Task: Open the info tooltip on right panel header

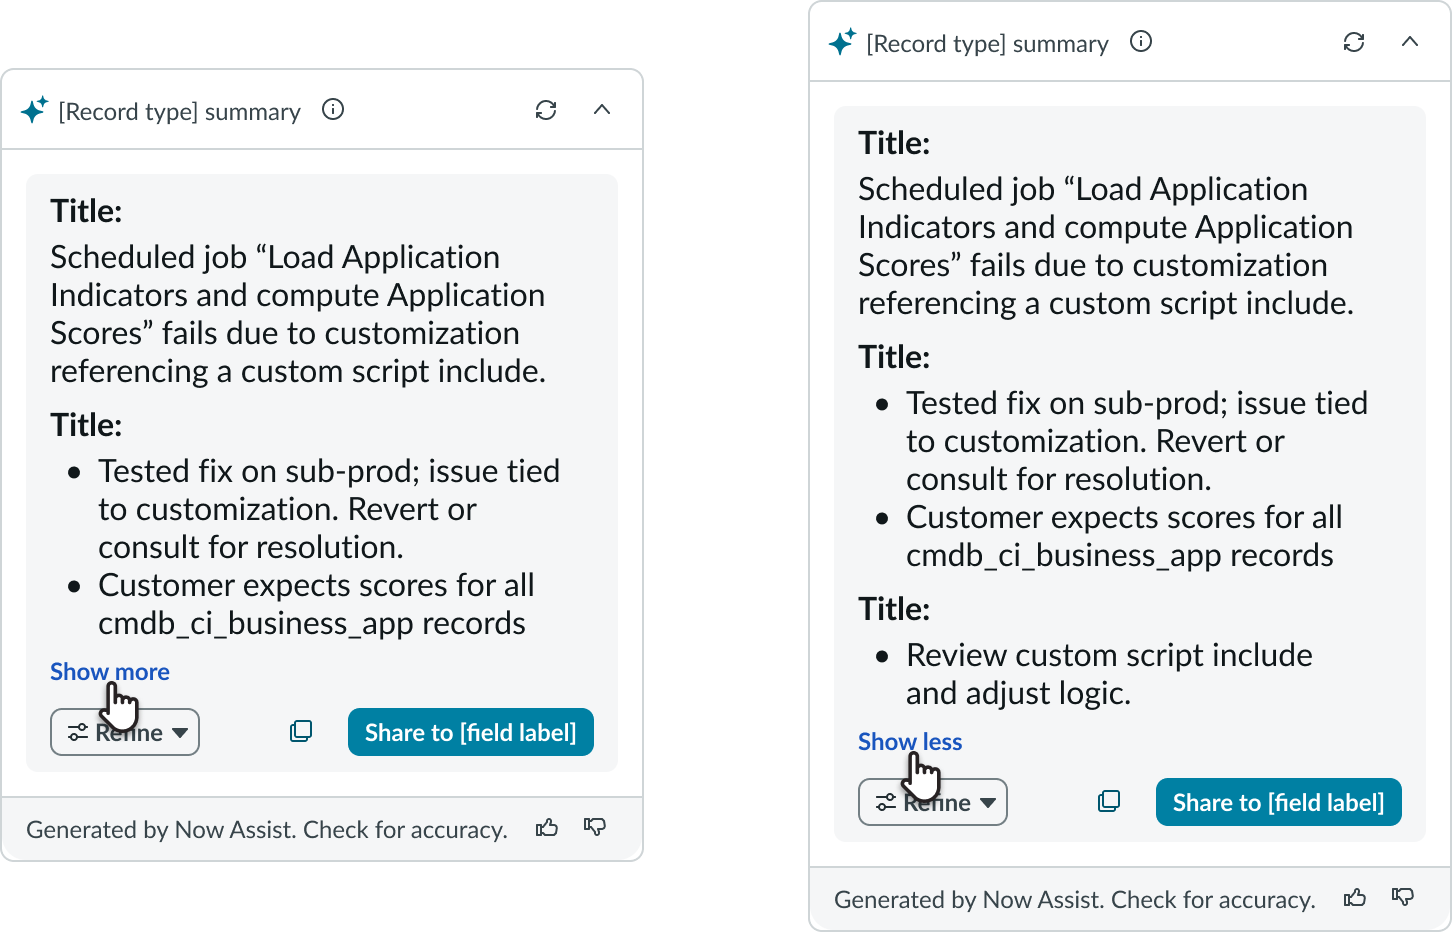Action: (x=1140, y=42)
